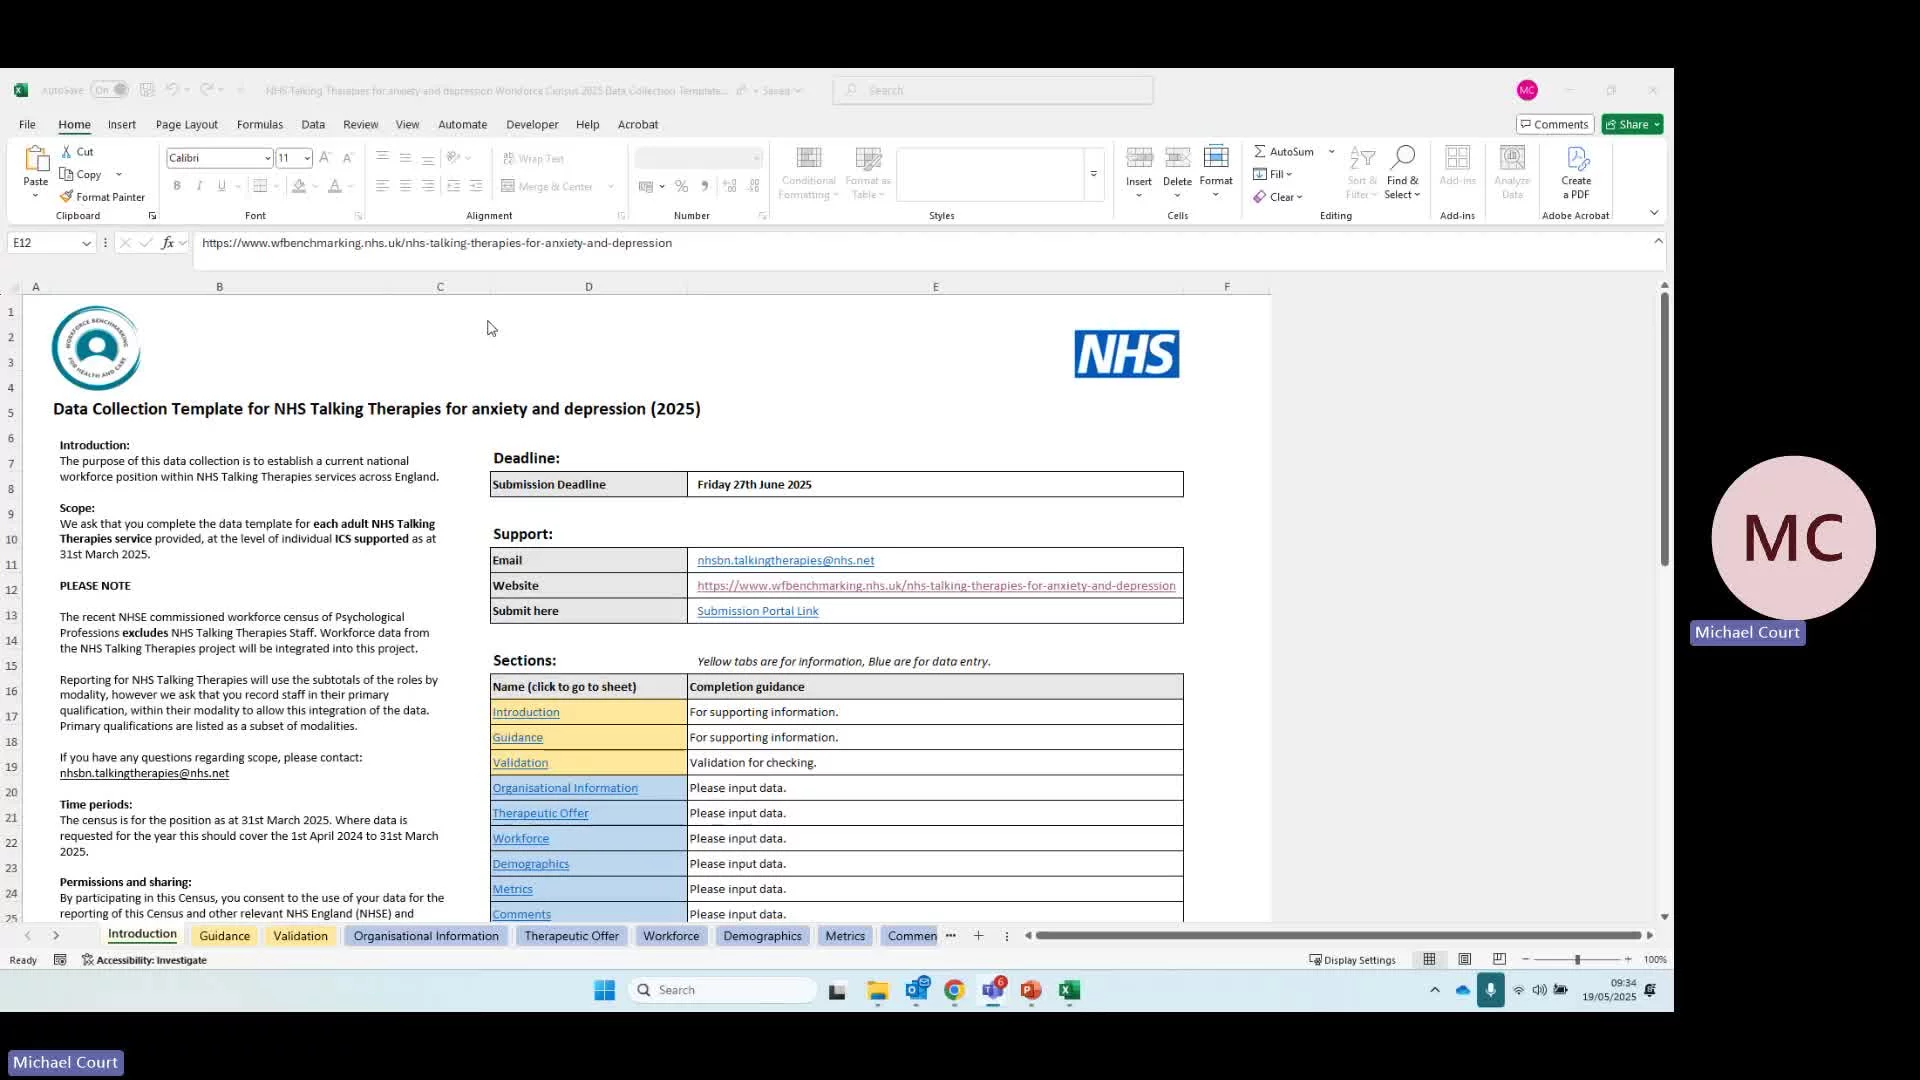Toggle the microphone in system tray
This screenshot has width=1920, height=1080.
pyautogui.click(x=1490, y=990)
